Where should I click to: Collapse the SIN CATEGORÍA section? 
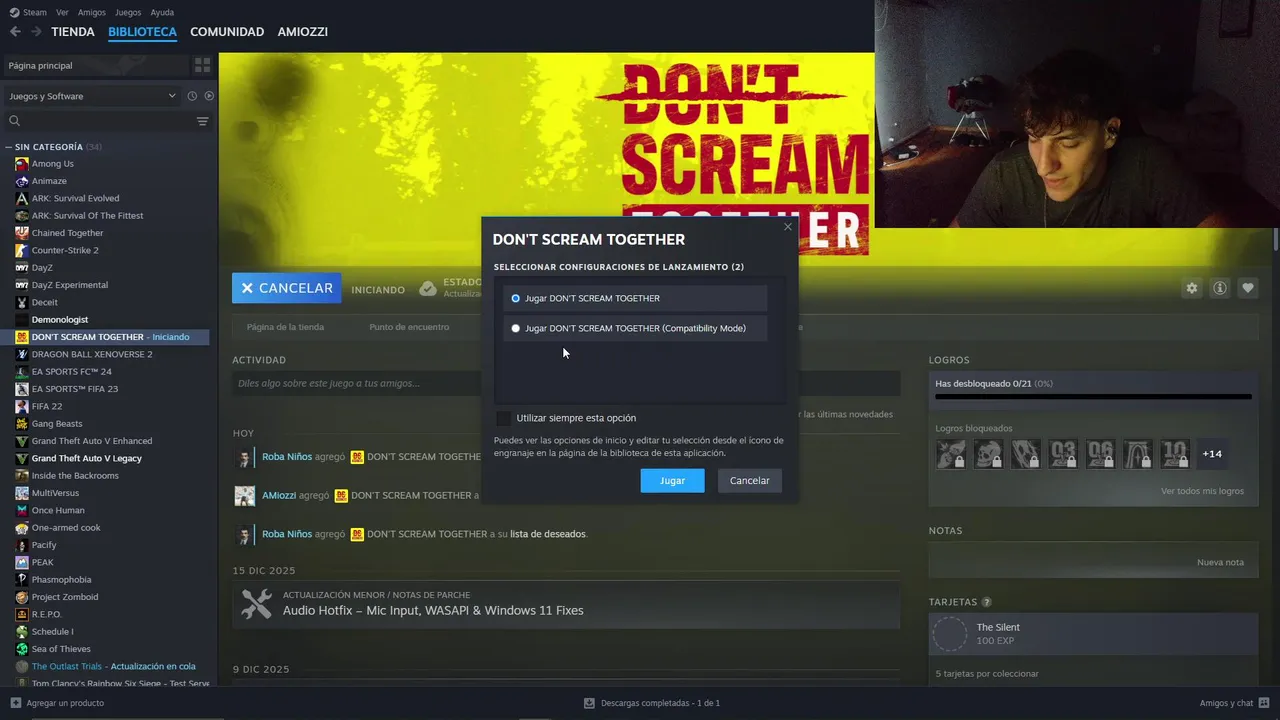coord(9,147)
